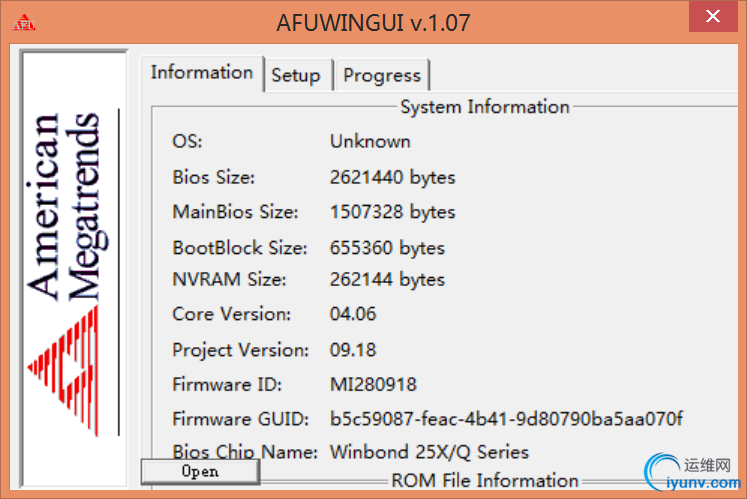Click the Core Version value 04.06
The width and height of the screenshot is (747, 499).
pos(353,314)
